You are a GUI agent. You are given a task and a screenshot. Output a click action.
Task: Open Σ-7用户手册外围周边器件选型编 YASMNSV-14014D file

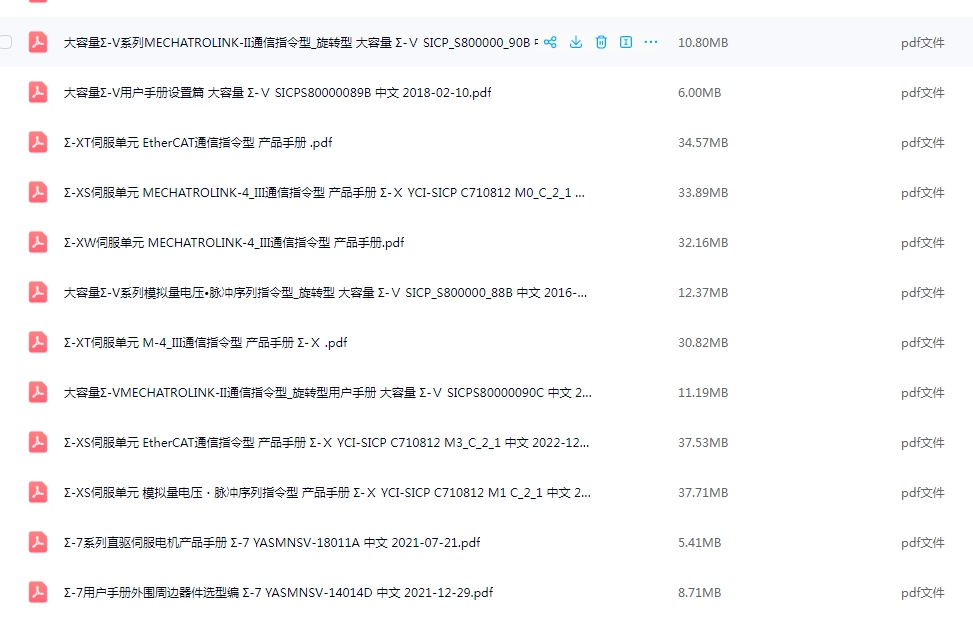coord(278,593)
